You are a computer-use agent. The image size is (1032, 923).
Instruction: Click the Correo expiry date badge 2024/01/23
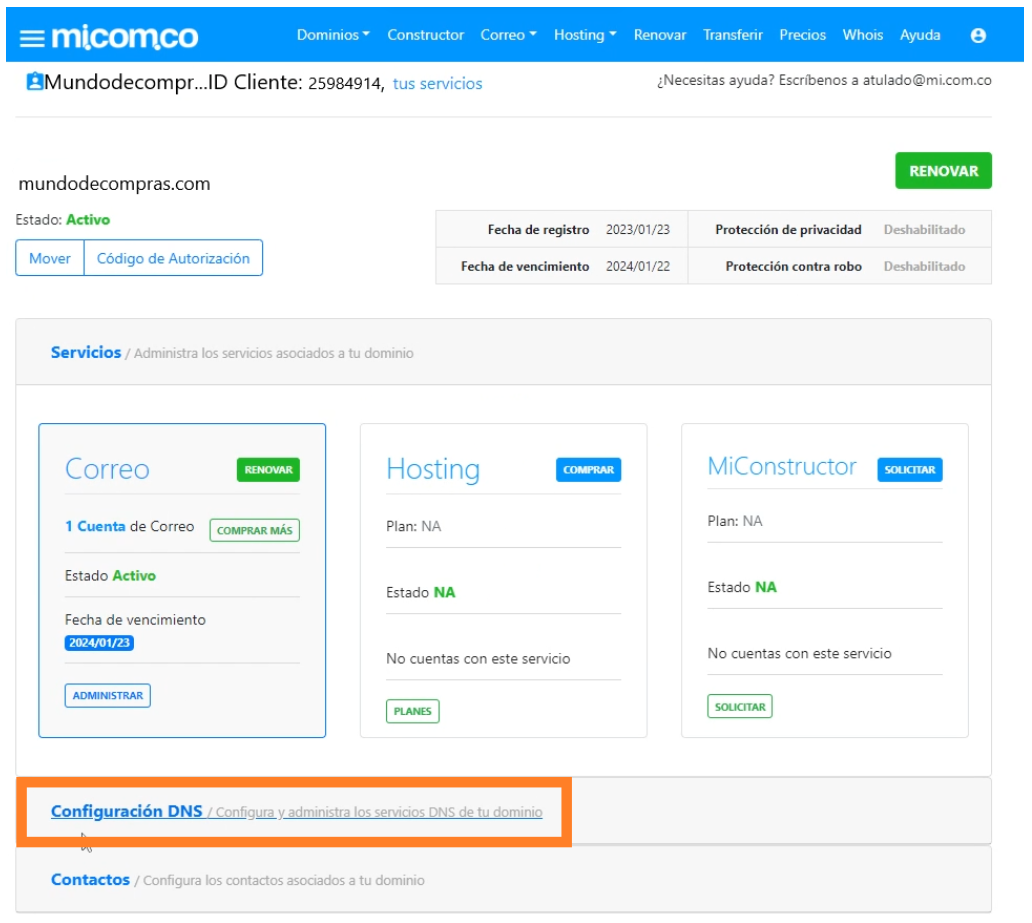pos(99,643)
